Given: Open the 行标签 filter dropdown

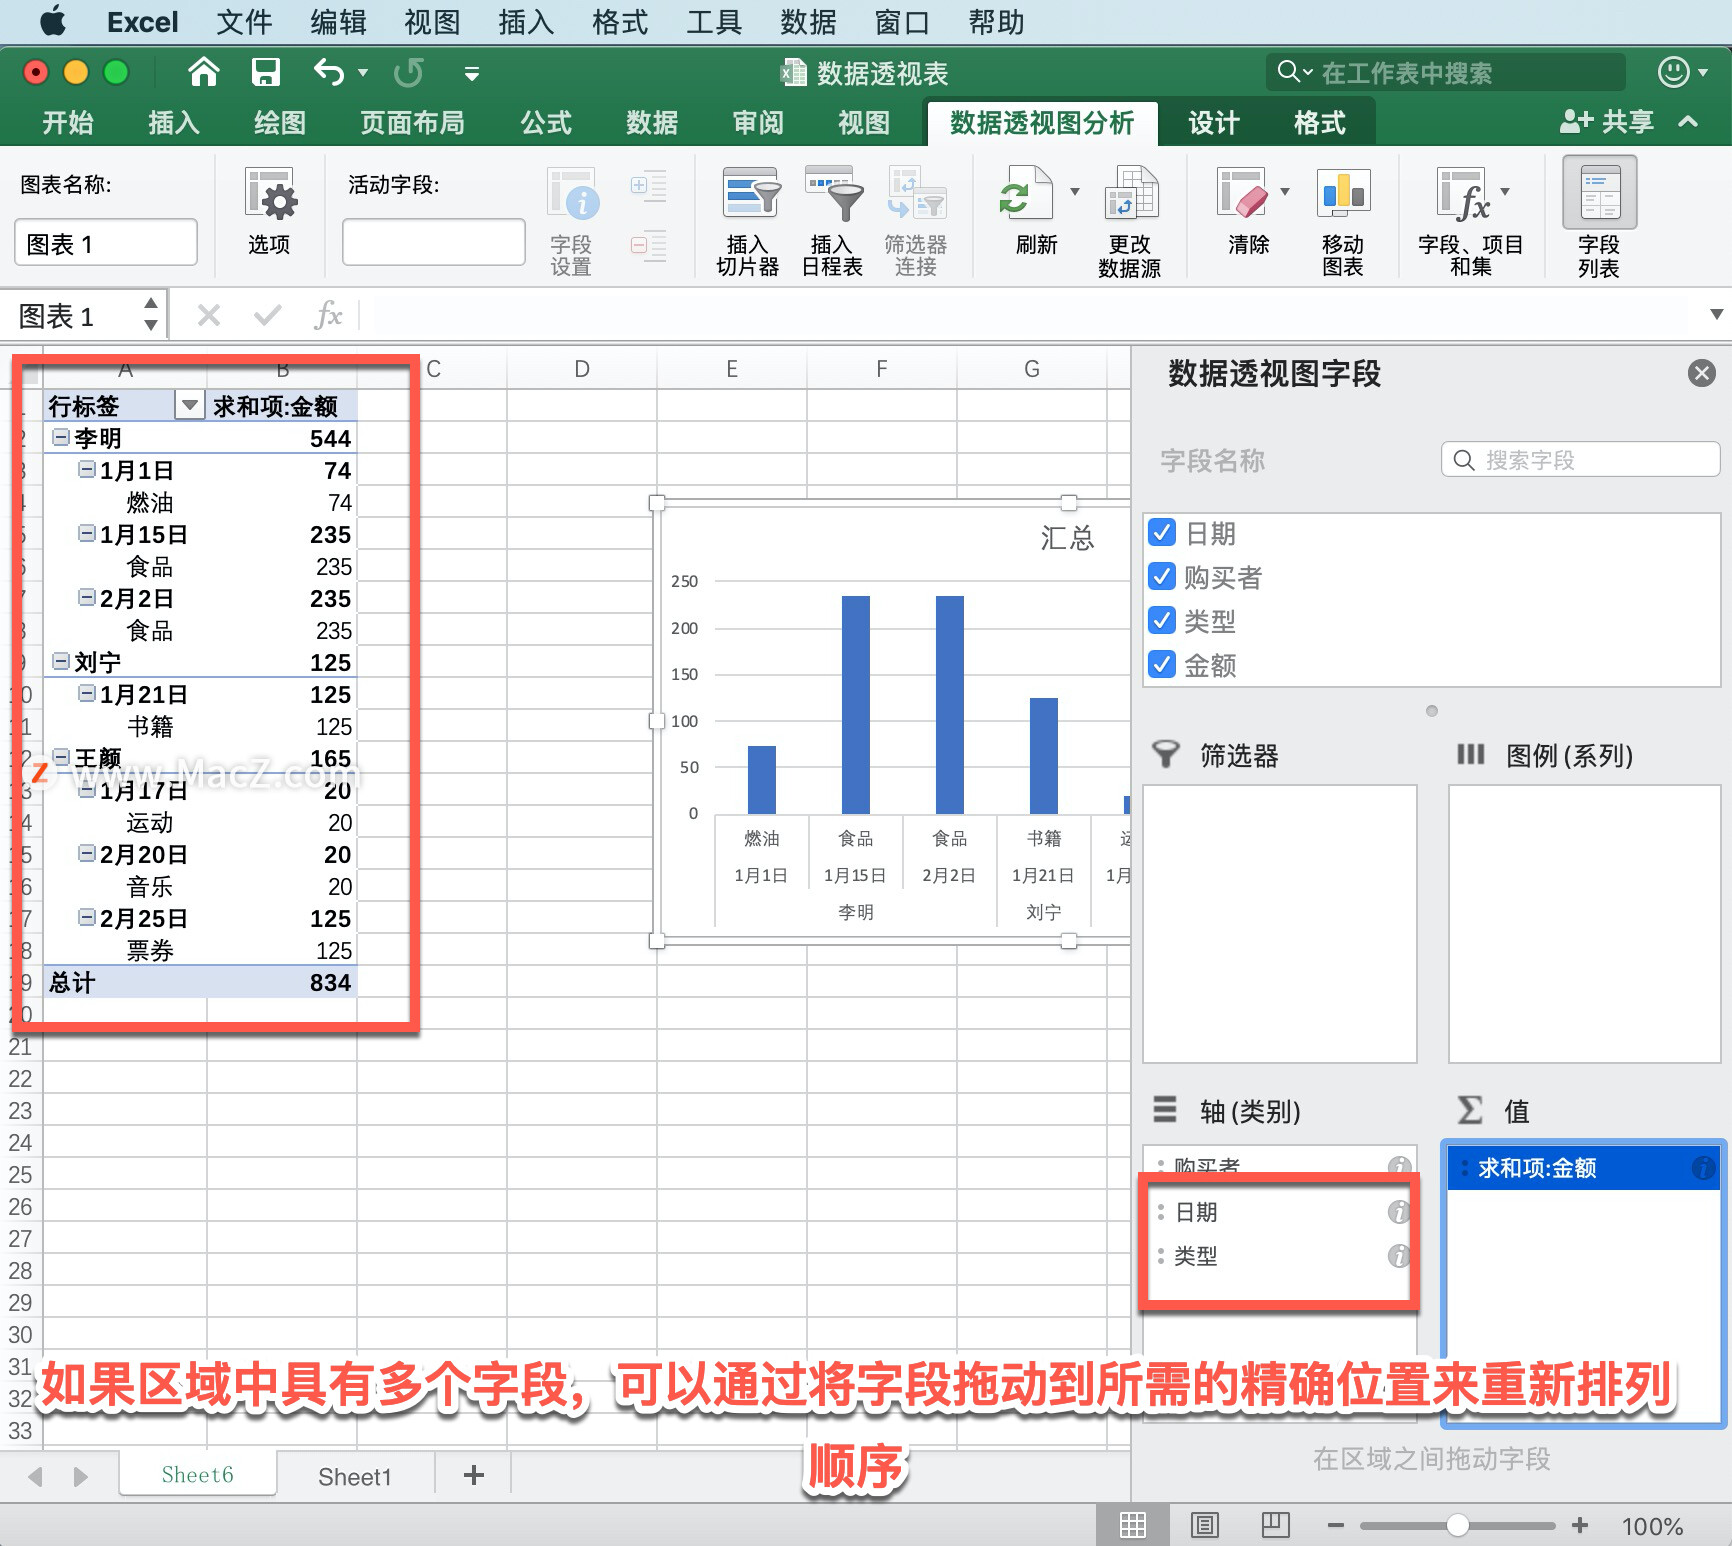Looking at the screenshot, I should pos(189,405).
